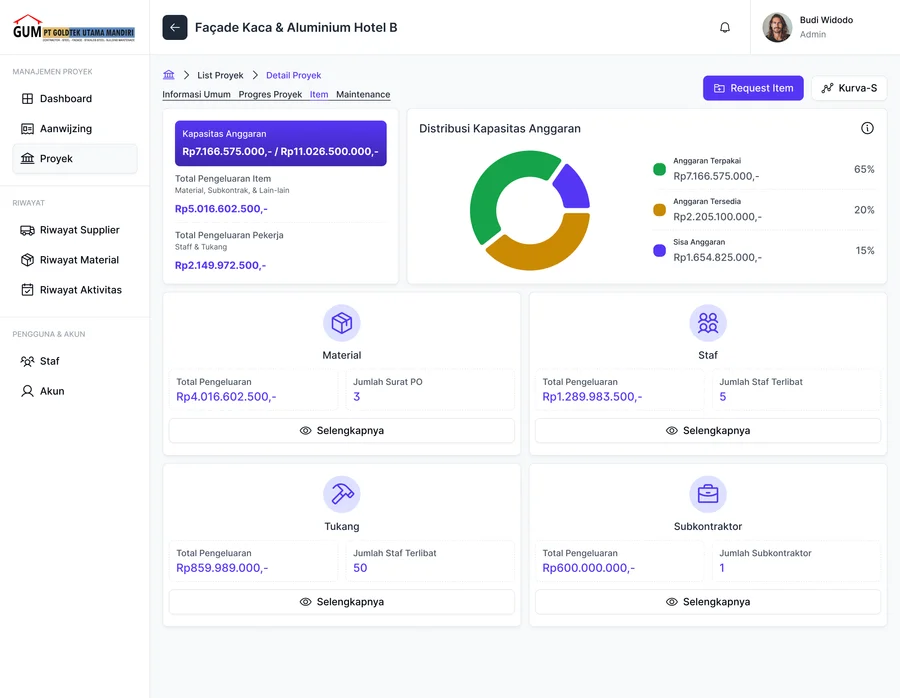This screenshot has width=900, height=698.
Task: Show Selengkapnya for the Subkontraktor card
Action: (708, 602)
